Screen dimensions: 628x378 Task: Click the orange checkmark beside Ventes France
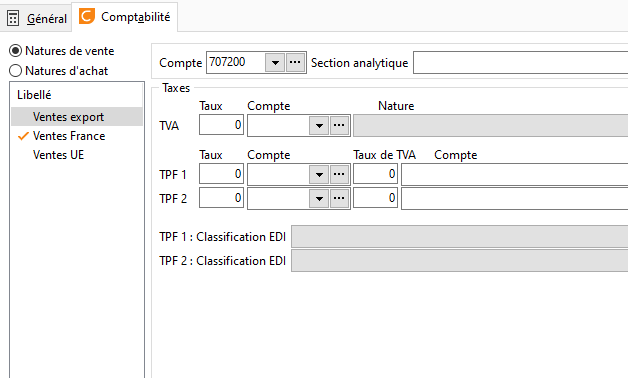(24, 136)
